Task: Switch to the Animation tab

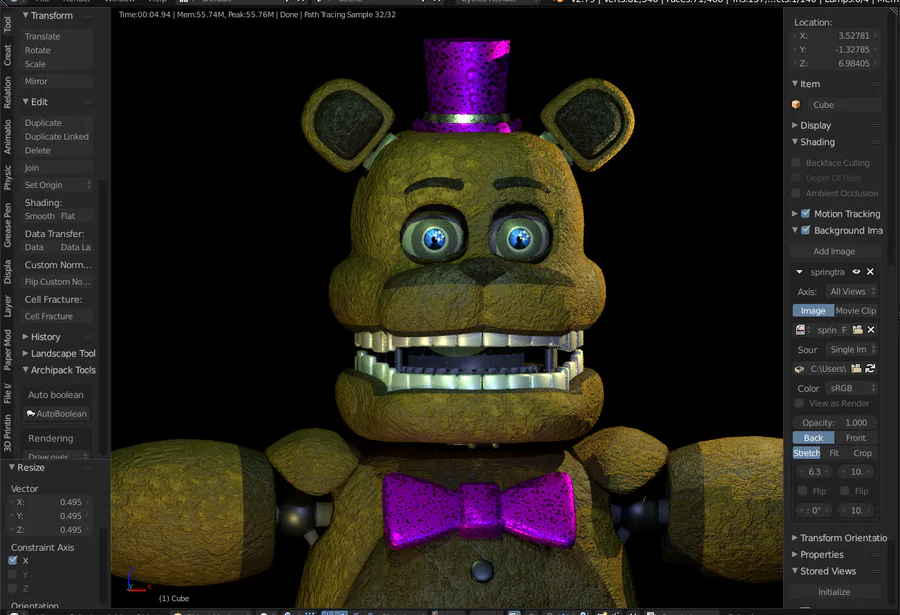Action: click(7, 136)
